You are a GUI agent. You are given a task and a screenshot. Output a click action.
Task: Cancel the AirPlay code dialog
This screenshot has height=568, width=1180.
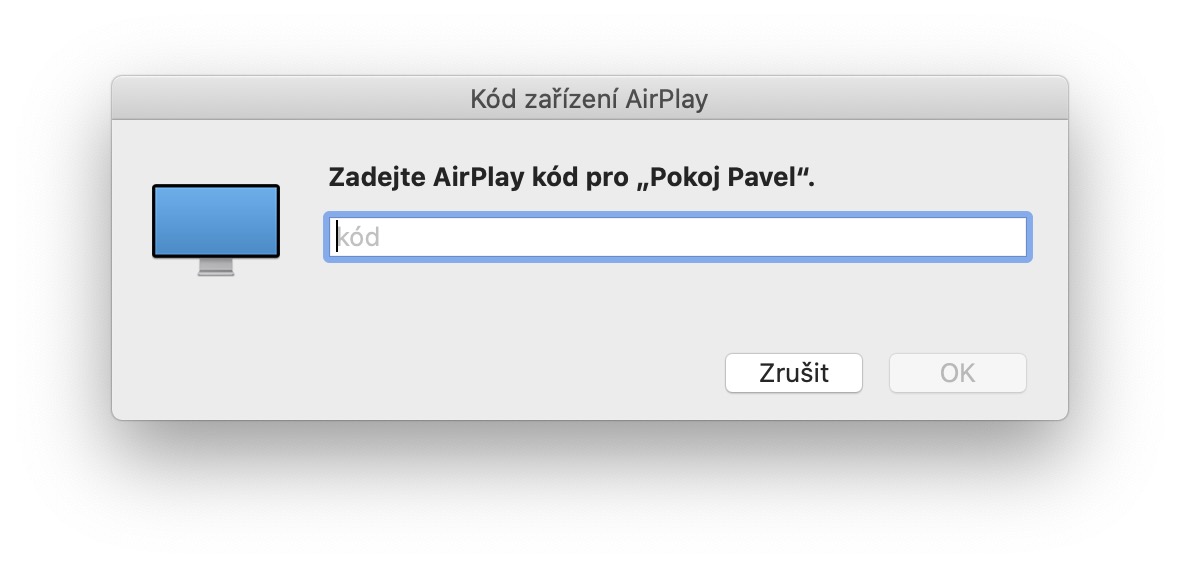[x=793, y=373]
